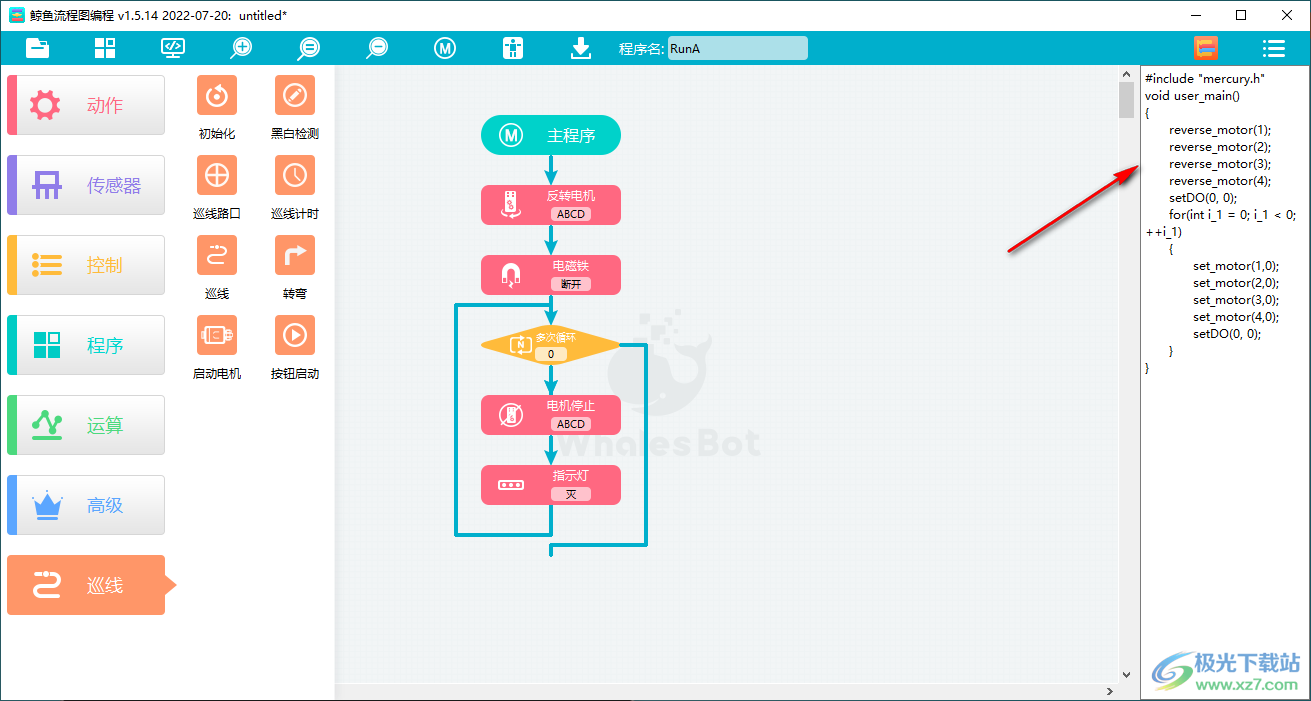Open the hamburger list menu
This screenshot has width=1311, height=701.
click(x=1273, y=48)
